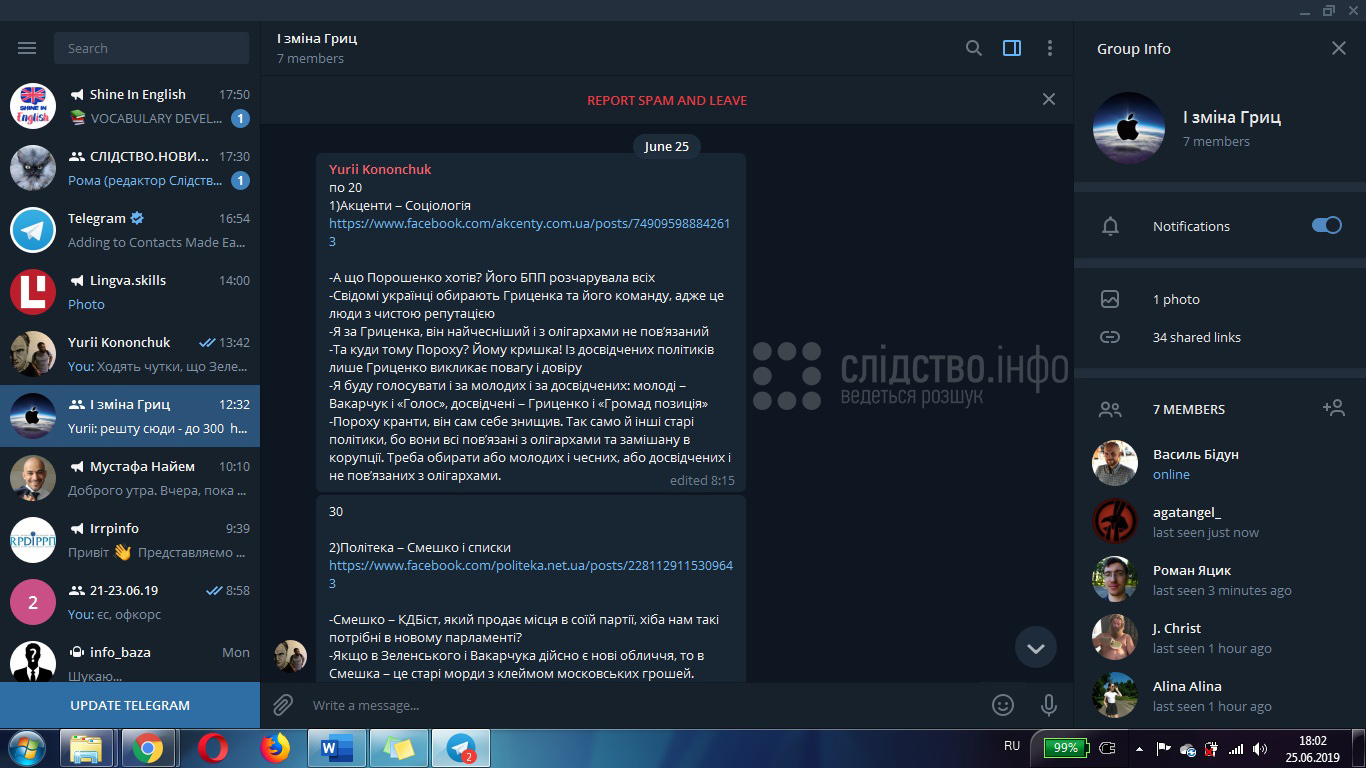Click the sender name Yurii Kononchuk in message
Viewport: 1366px width, 768px height.
(380, 169)
